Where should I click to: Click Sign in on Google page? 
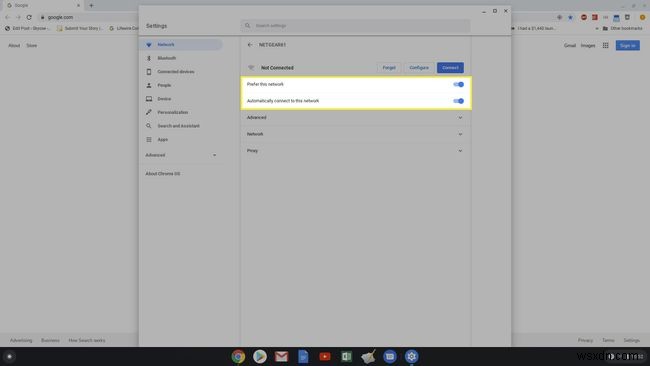pos(628,45)
